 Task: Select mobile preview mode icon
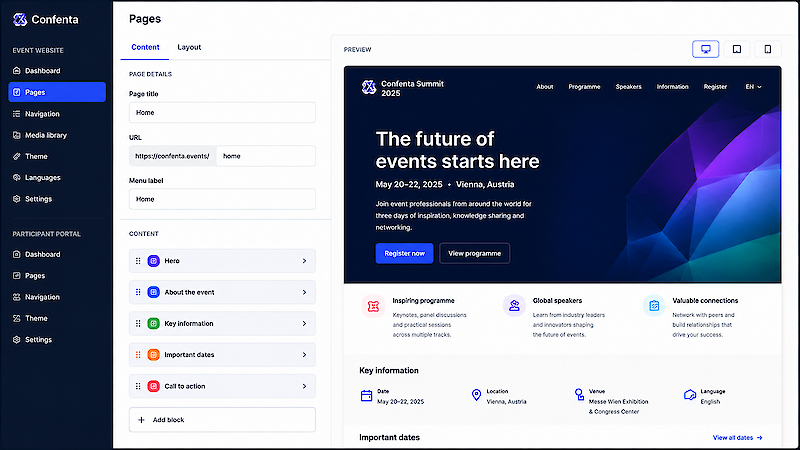click(x=767, y=49)
